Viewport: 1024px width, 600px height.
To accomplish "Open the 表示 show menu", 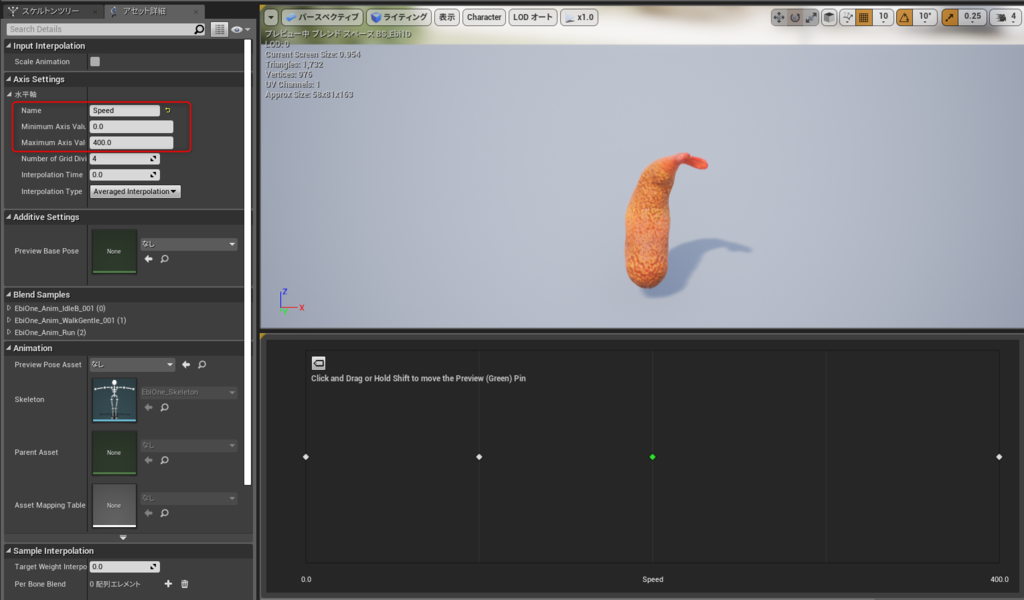I will pyautogui.click(x=447, y=18).
